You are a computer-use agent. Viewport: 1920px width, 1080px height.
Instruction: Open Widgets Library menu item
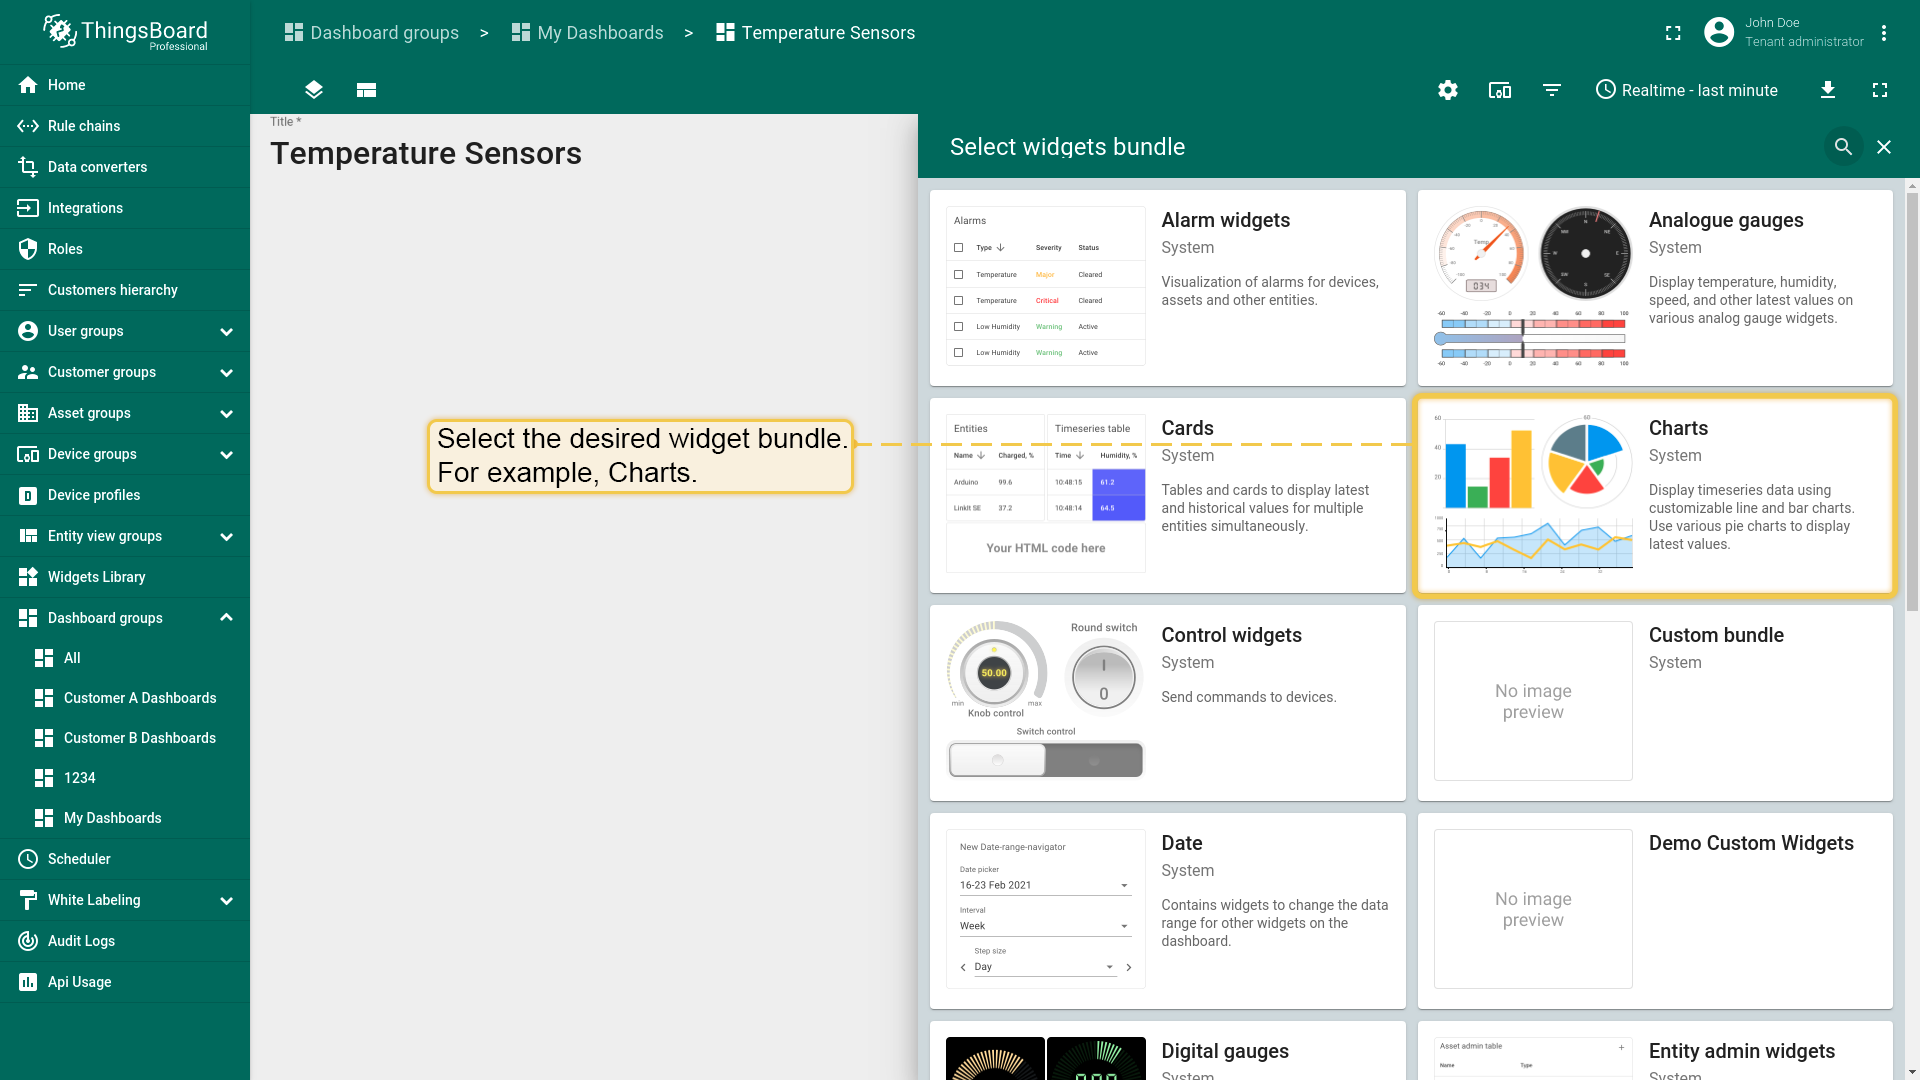click(125, 577)
